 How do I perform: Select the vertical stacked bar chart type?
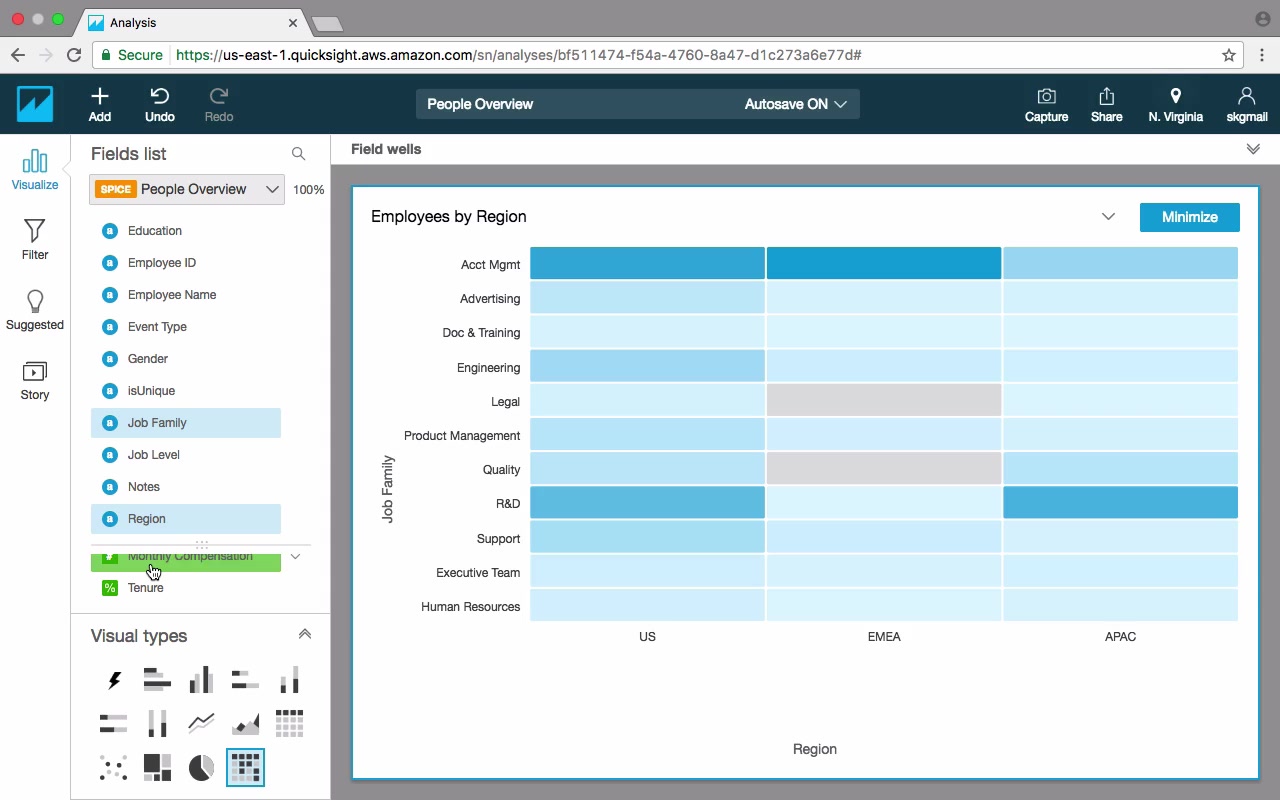[289, 681]
